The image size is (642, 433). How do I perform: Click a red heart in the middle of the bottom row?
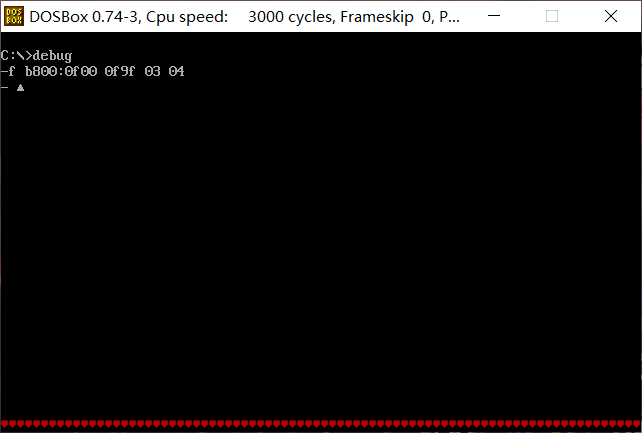click(x=316, y=424)
